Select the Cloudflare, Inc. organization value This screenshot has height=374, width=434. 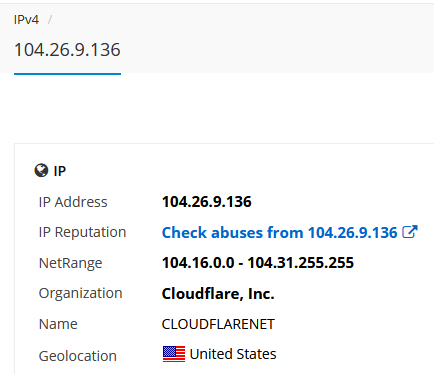click(218, 294)
